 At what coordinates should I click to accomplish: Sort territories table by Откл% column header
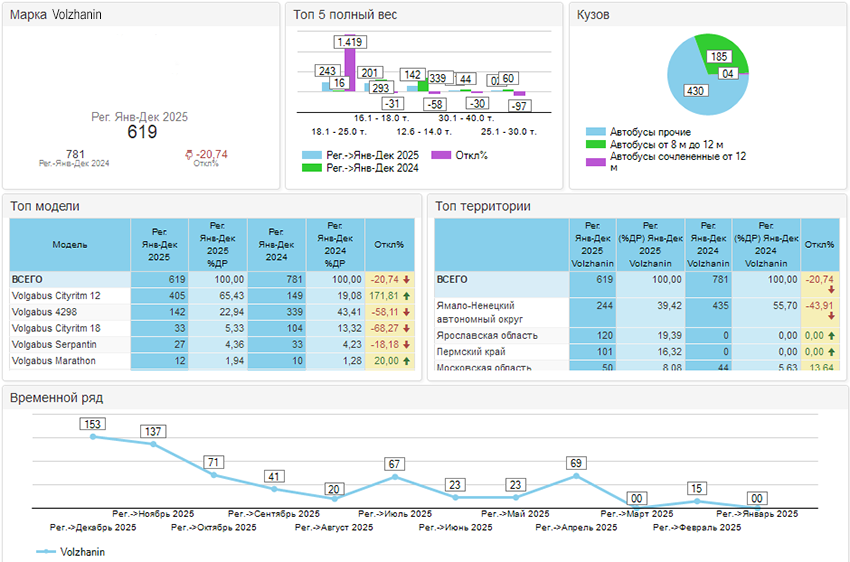click(820, 244)
